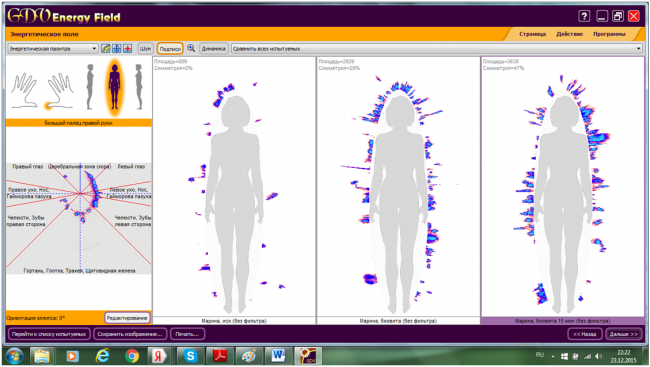
Task: Click the palette edit icon in toolbar
Action: click(106, 49)
